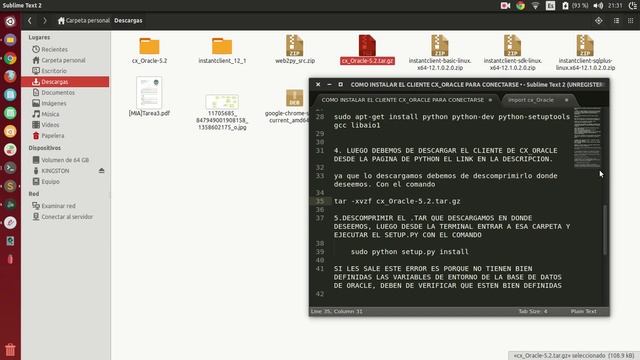
Task: Click the Sublime Text vertical scrollbar
Action: click(x=605, y=230)
